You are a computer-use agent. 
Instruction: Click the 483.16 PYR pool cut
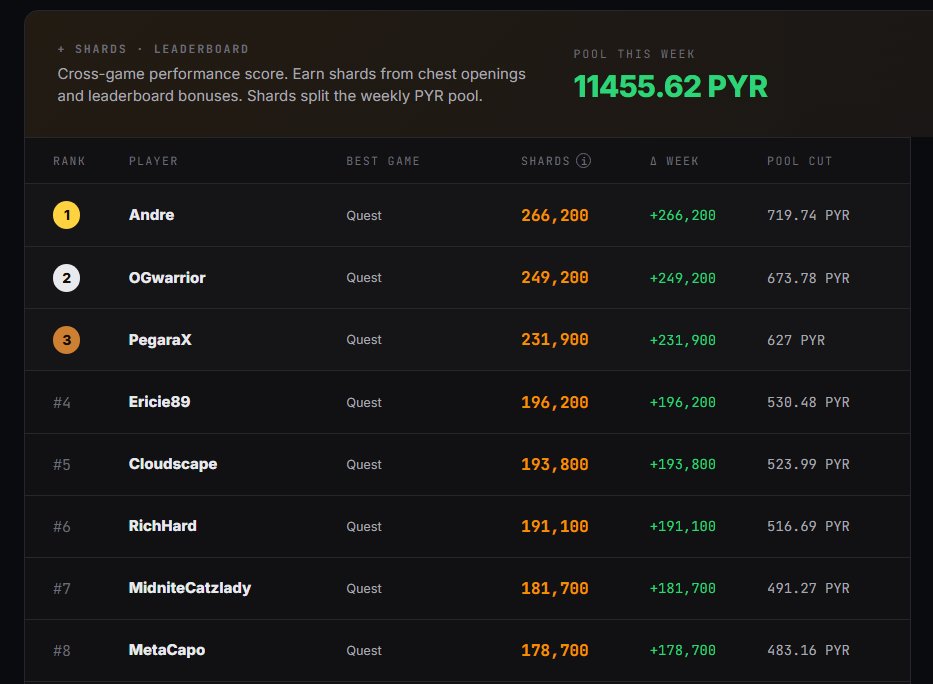tap(808, 651)
